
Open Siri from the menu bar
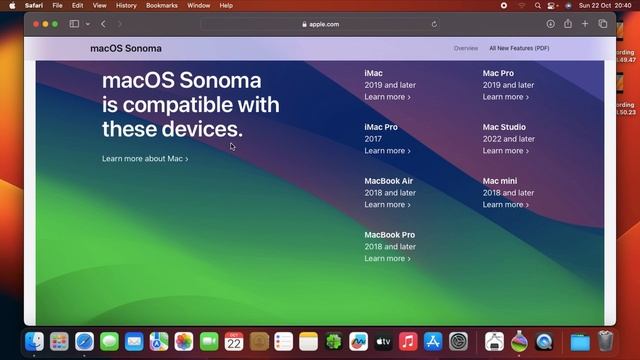coord(568,5)
